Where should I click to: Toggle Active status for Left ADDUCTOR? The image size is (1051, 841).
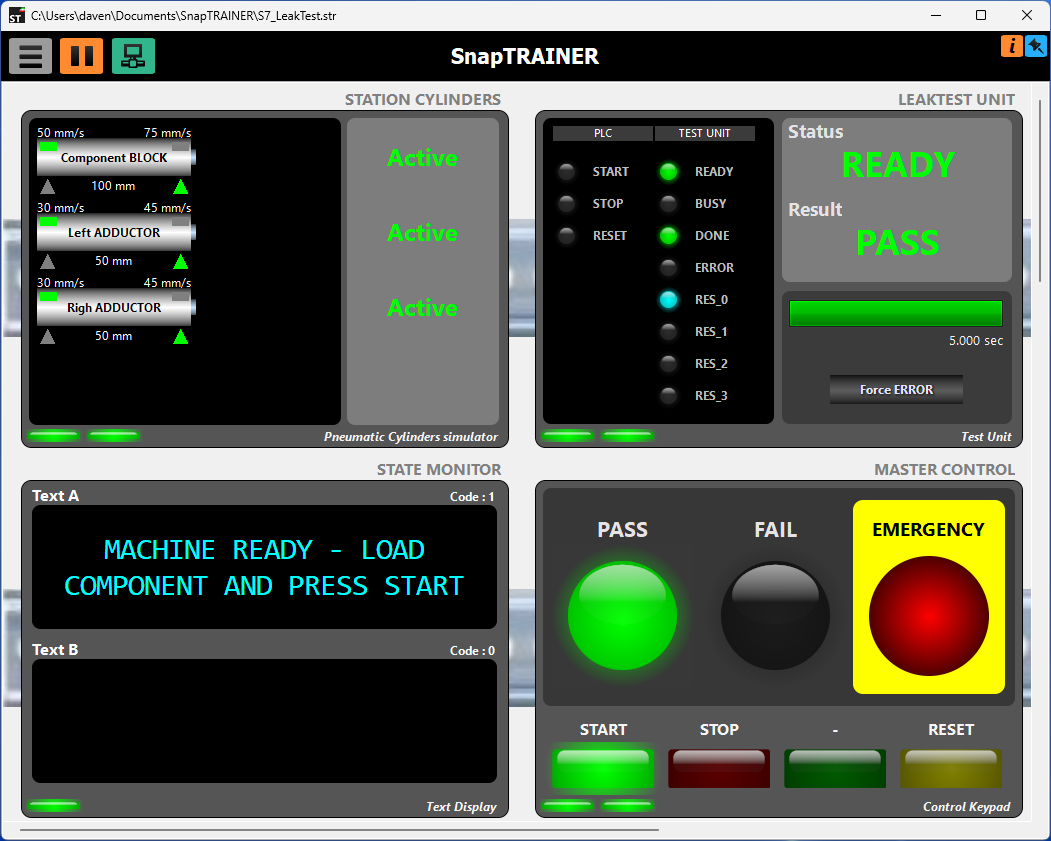pyautogui.click(x=422, y=233)
